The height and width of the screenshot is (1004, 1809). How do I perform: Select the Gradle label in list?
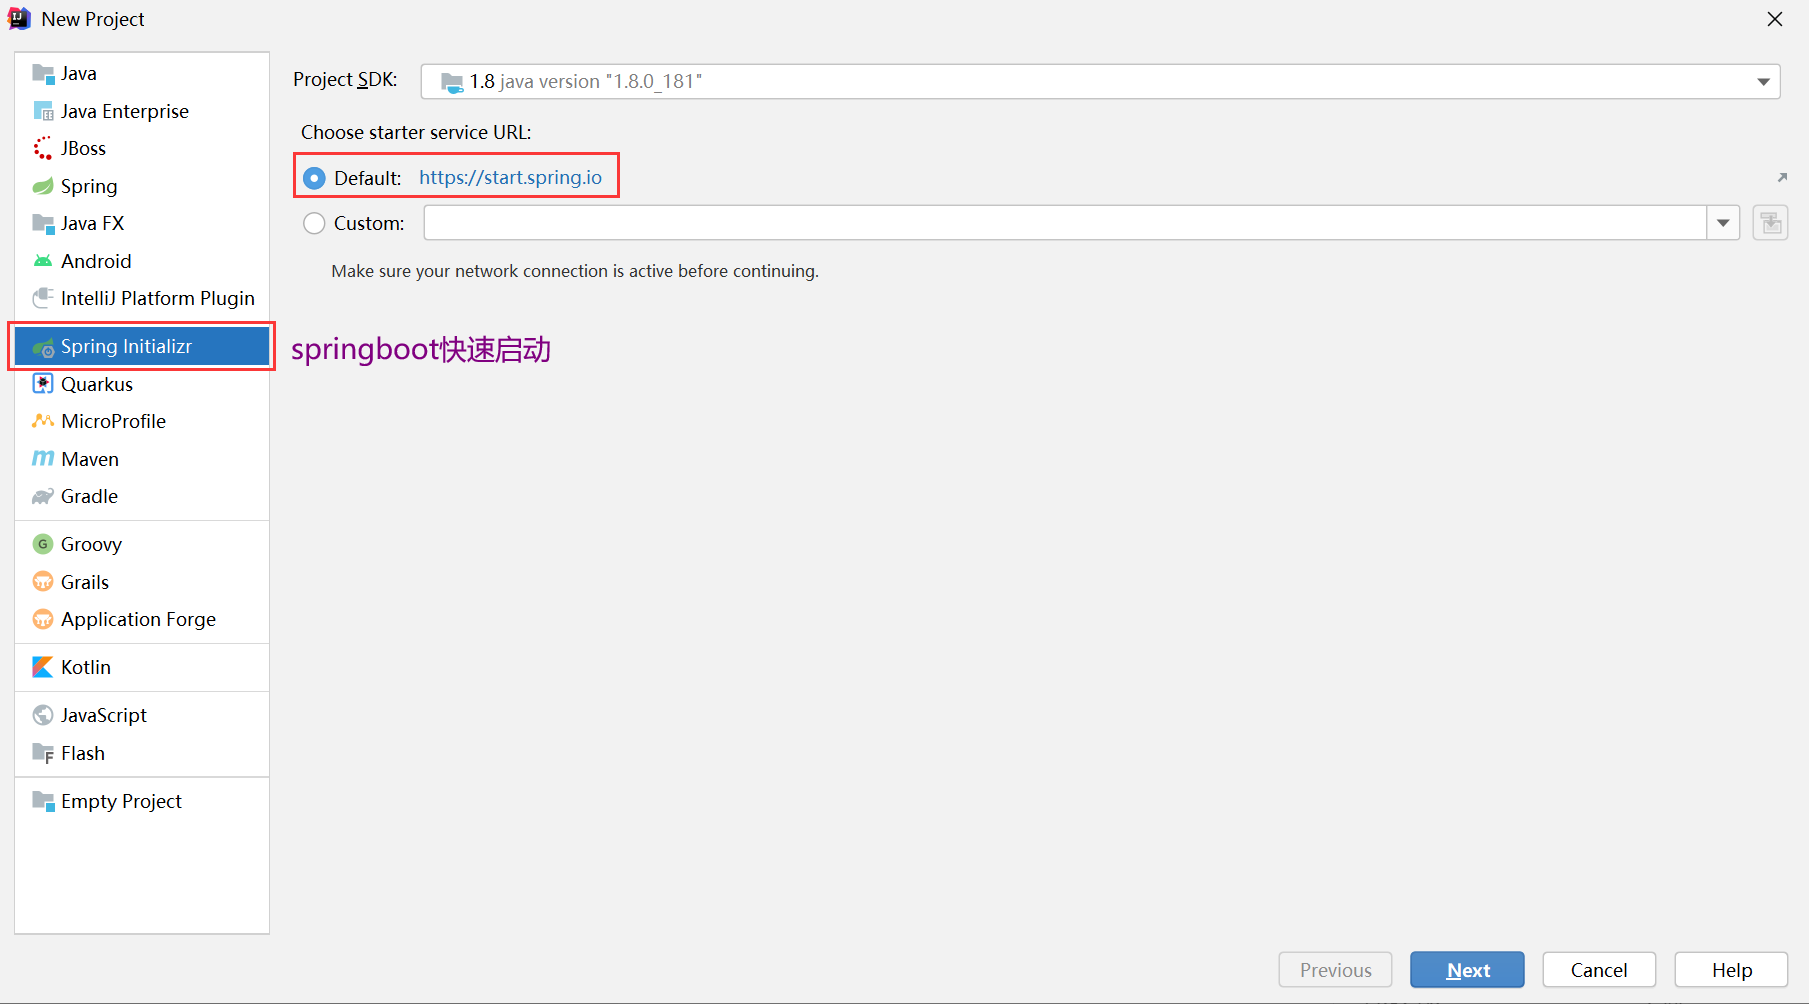[89, 496]
